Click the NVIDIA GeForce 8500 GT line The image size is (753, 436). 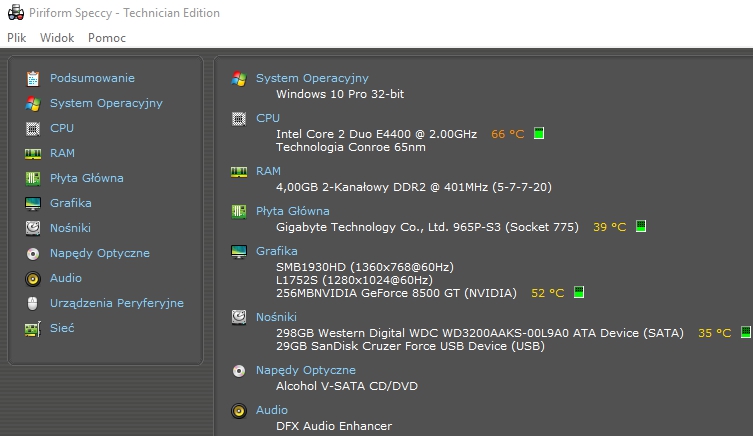(396, 293)
